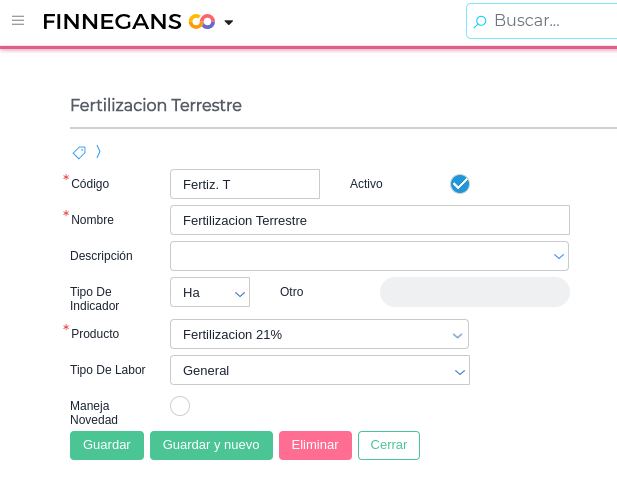Focus the Nombre text field
Viewport: 617px width, 477px height.
(x=370, y=220)
